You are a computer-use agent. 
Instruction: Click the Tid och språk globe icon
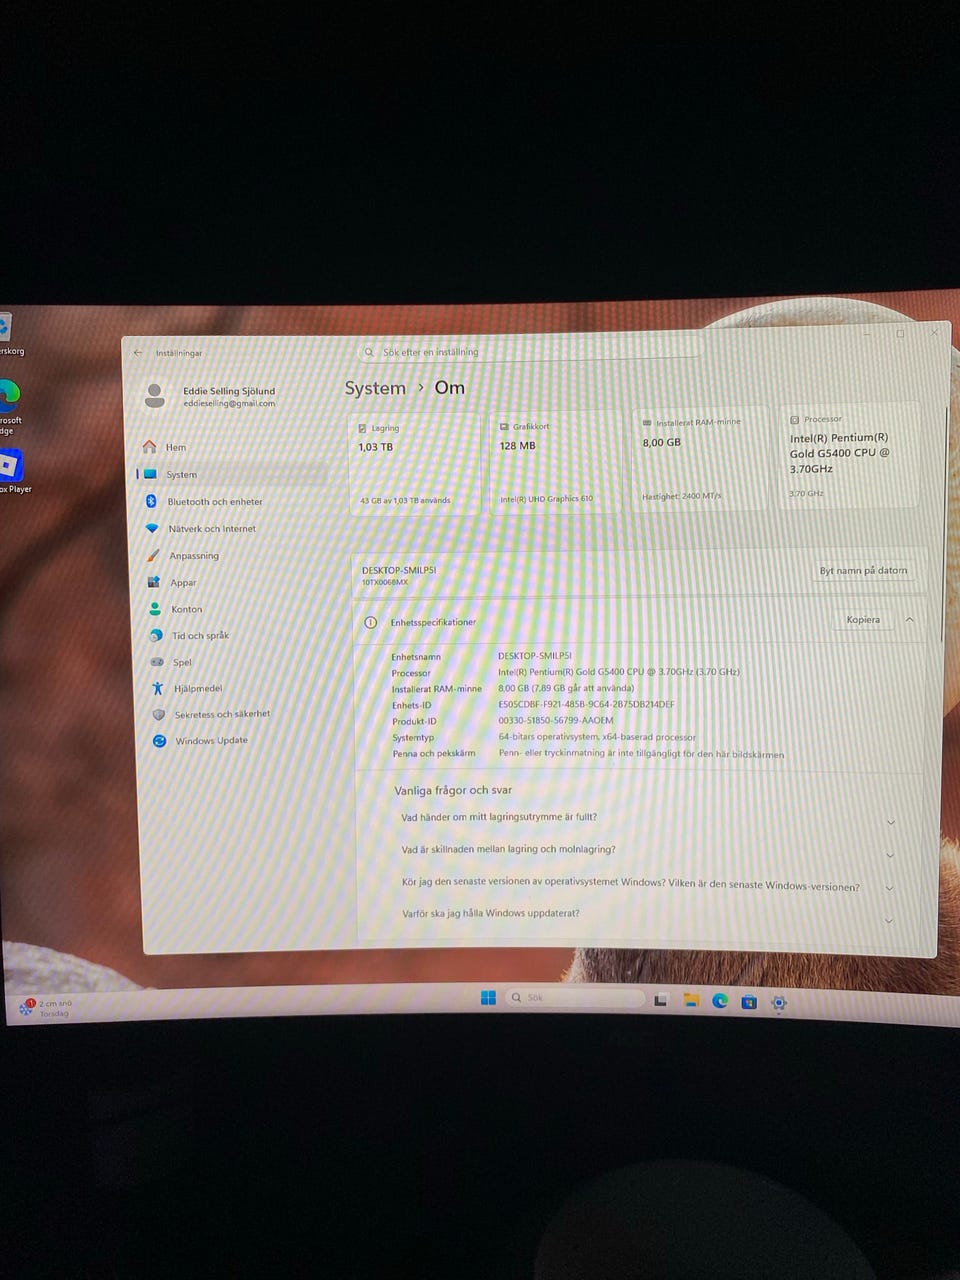tap(156, 635)
